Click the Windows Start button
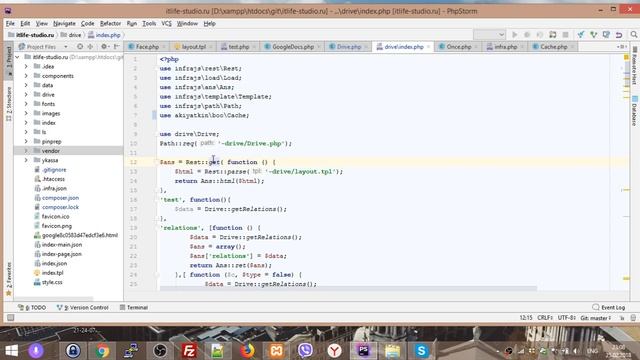The image size is (640, 360). [11, 351]
